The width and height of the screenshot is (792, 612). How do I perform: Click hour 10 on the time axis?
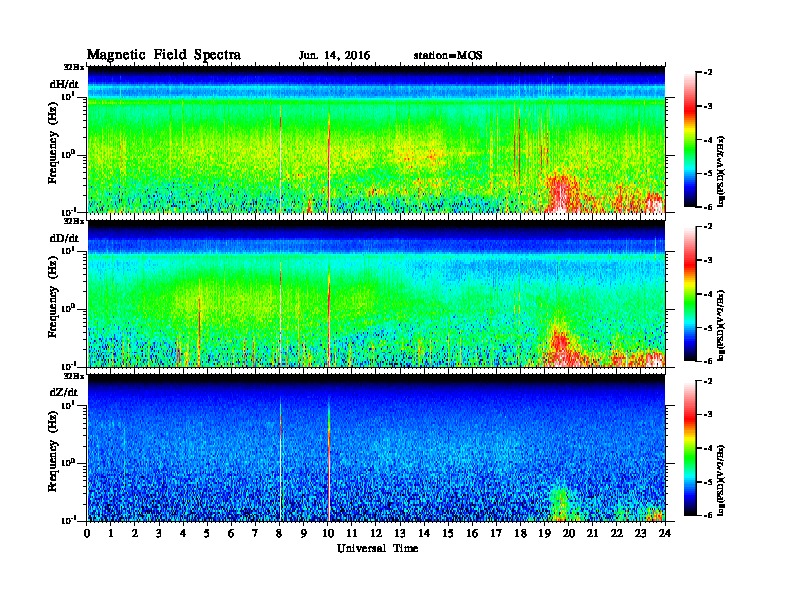point(327,534)
